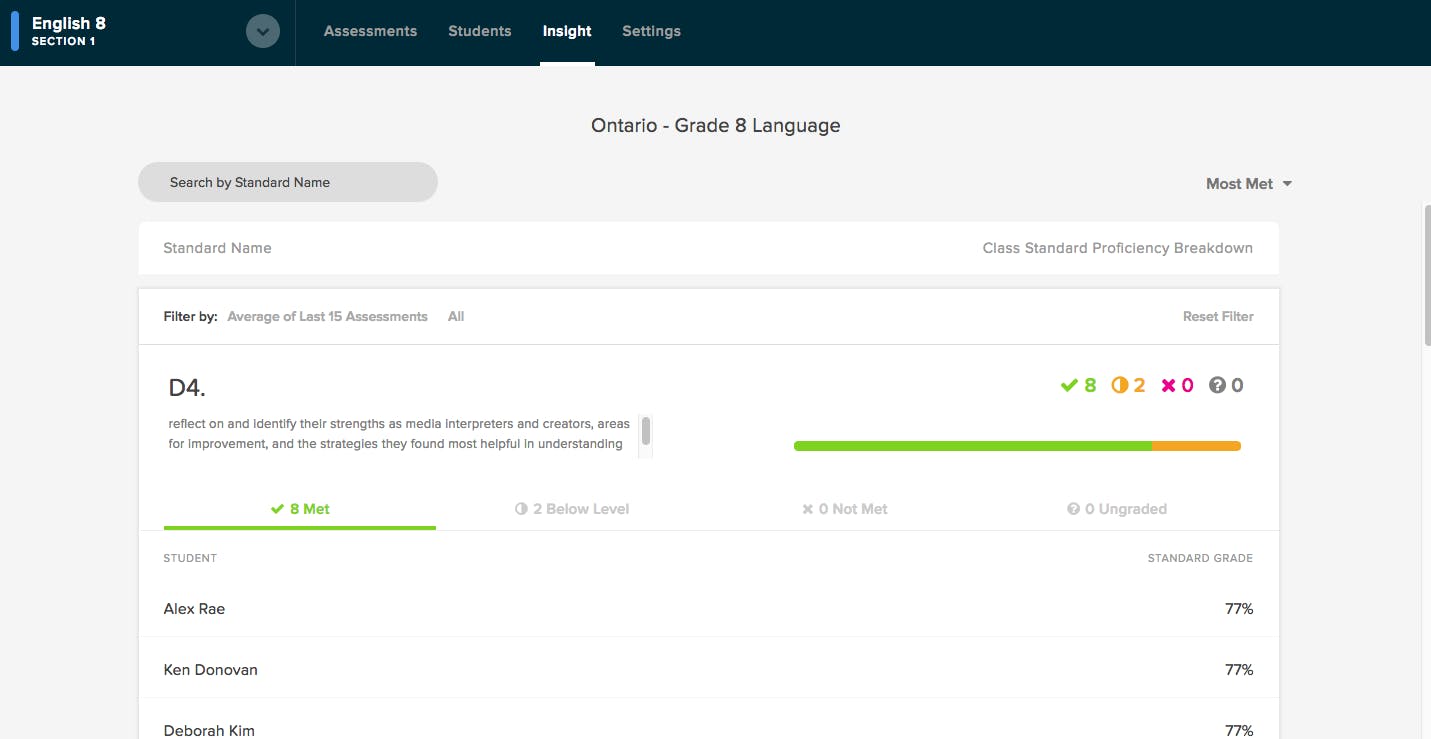Select the Insight tab
Image resolution: width=1431 pixels, height=739 pixels.
(x=567, y=31)
